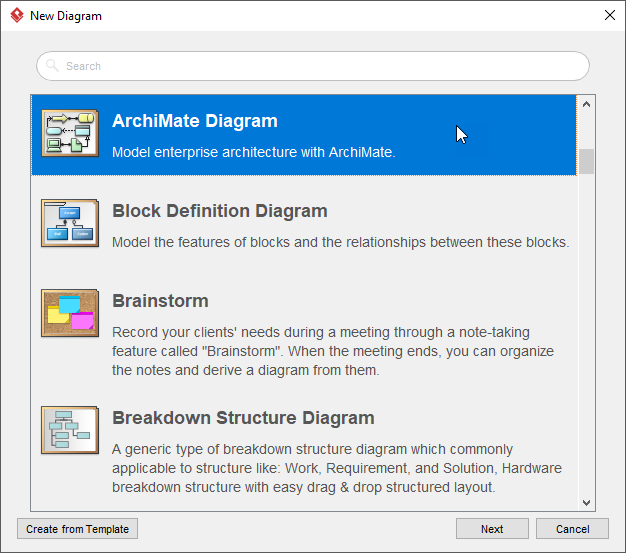Choose the Brainstorm heading

(160, 301)
